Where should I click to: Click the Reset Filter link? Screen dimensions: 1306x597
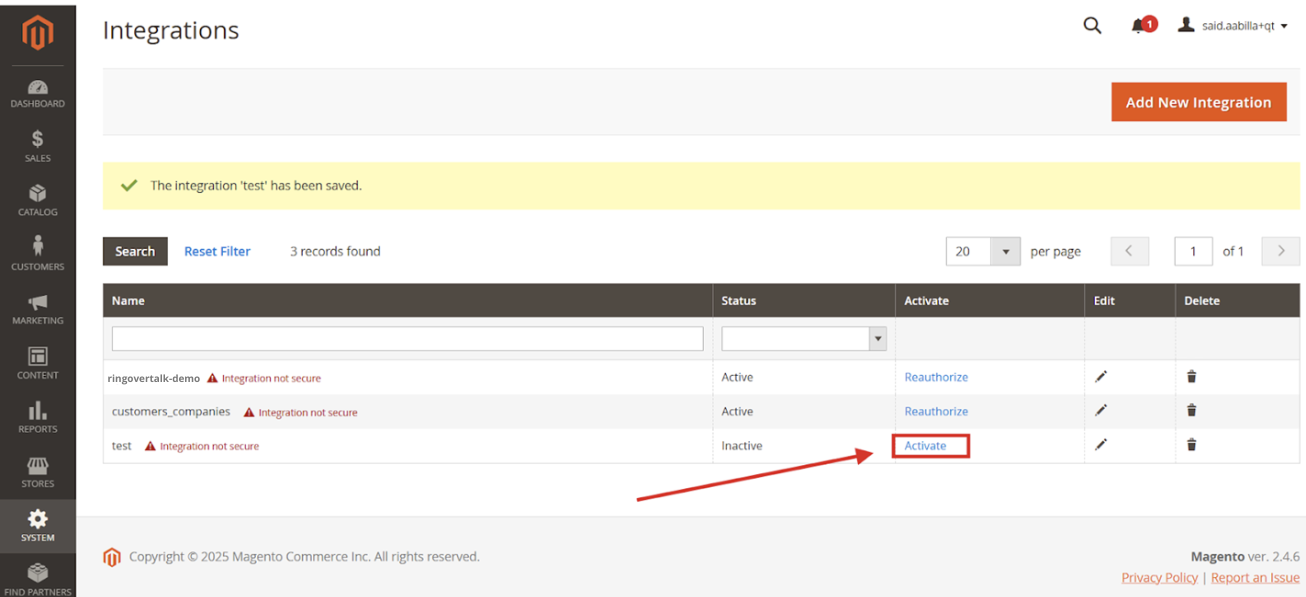217,251
